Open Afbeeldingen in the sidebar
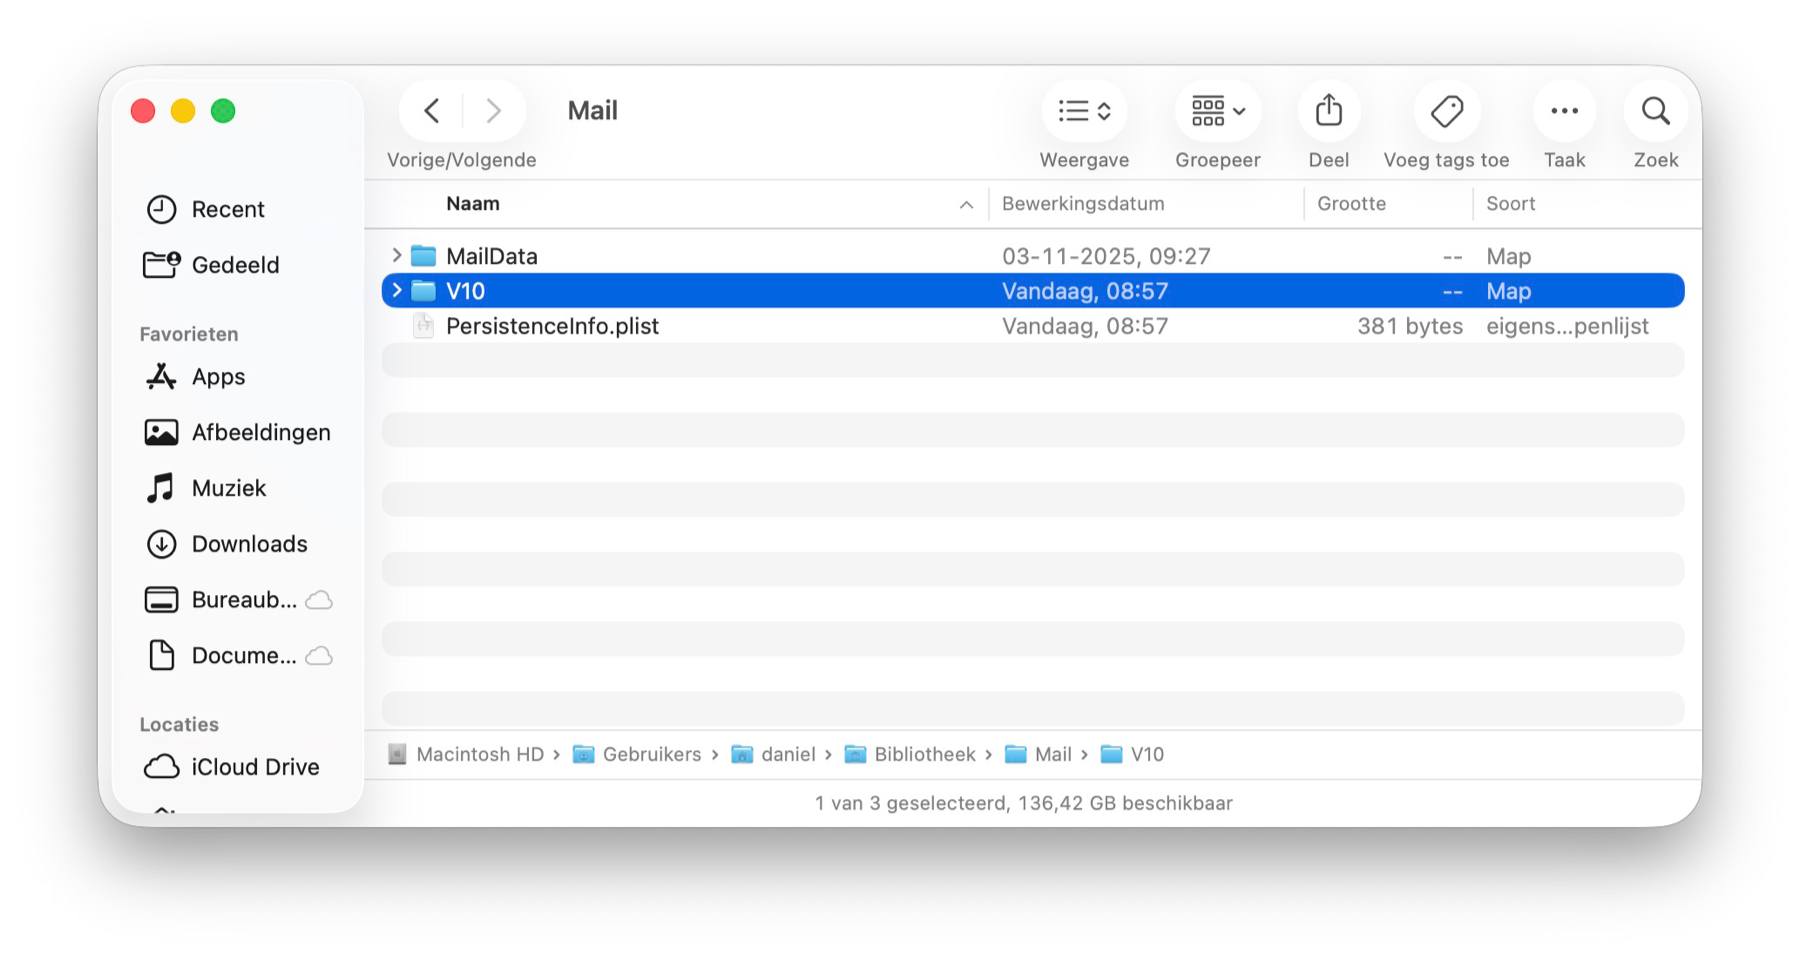 click(x=261, y=432)
